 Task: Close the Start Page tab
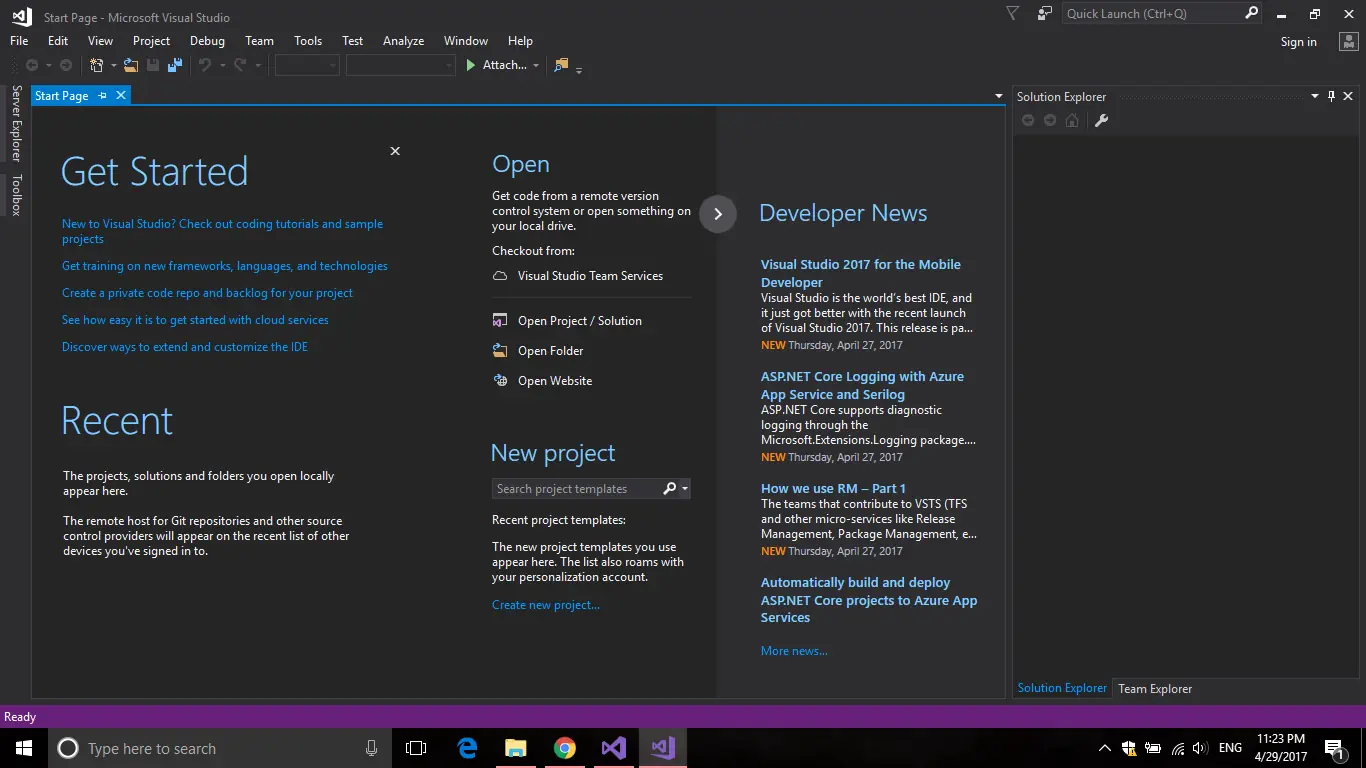pos(121,95)
